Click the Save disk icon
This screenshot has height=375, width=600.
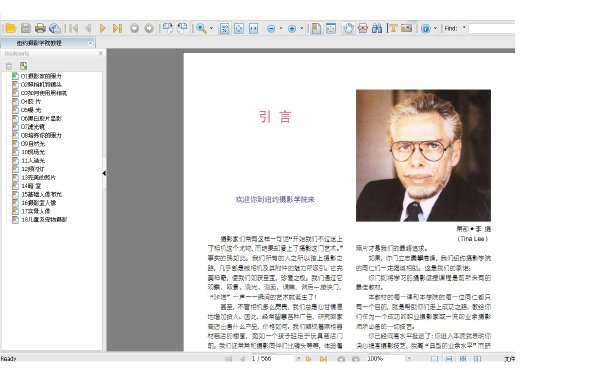click(x=26, y=28)
